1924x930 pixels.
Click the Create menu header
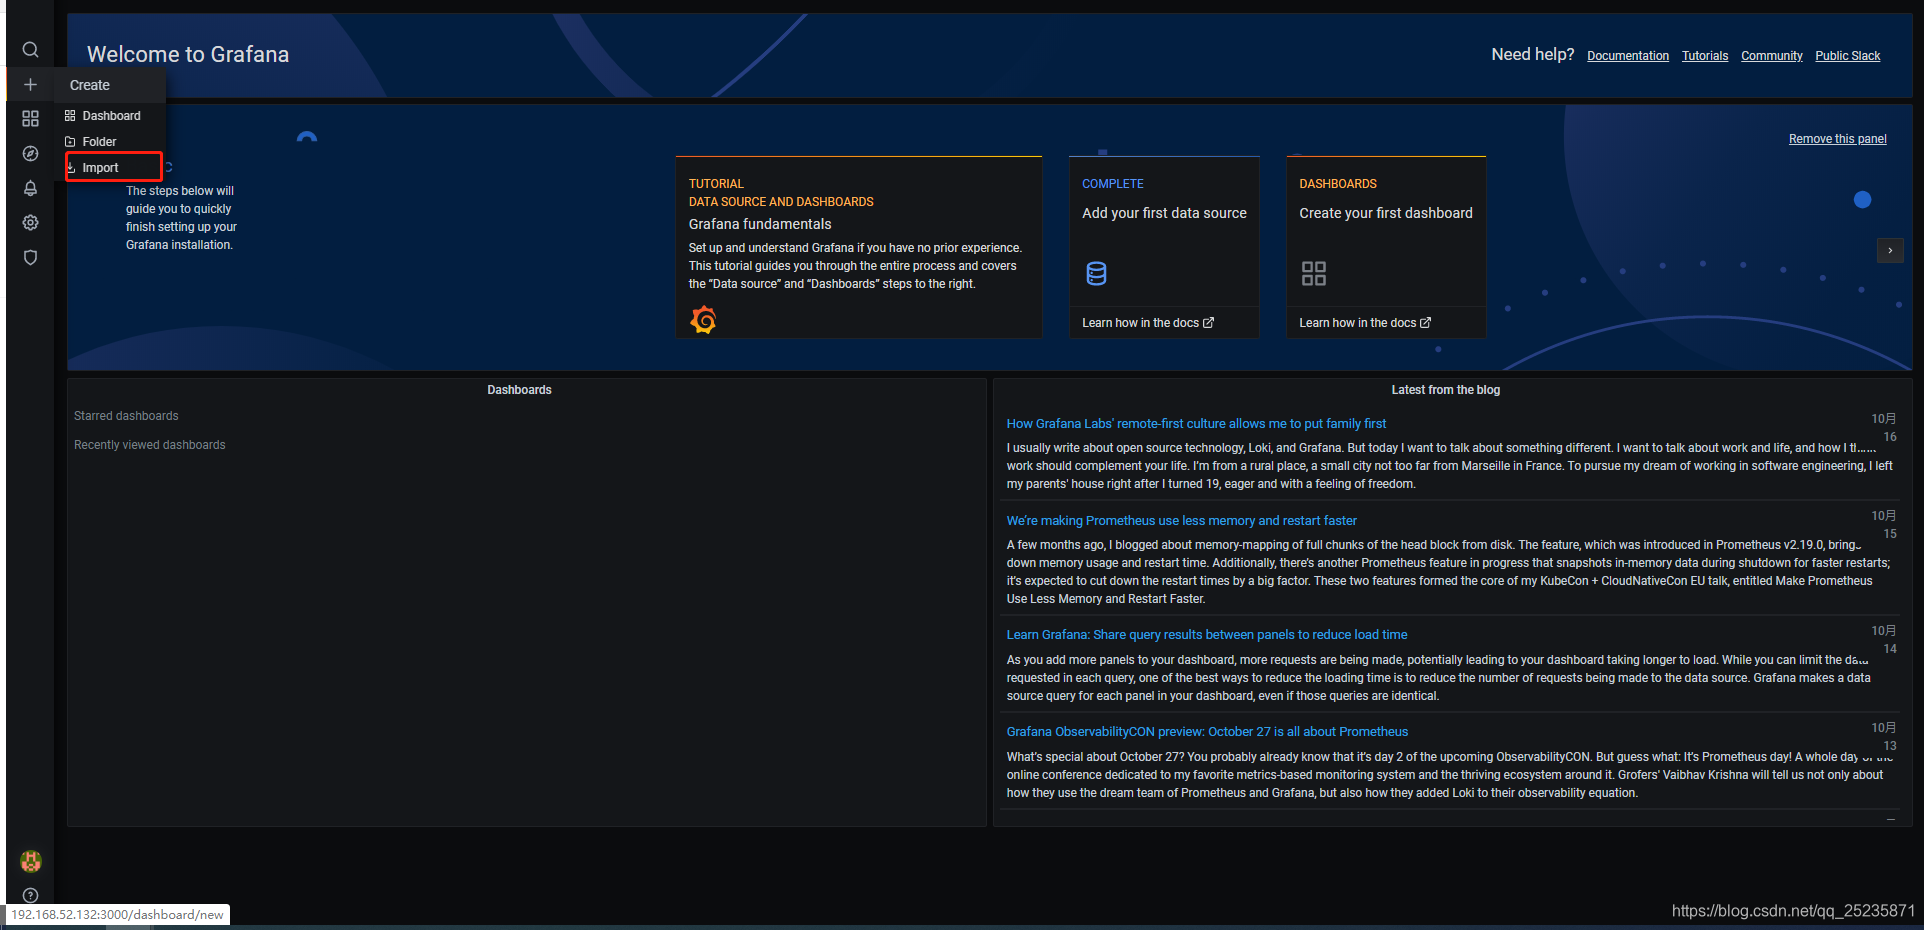tap(90, 85)
